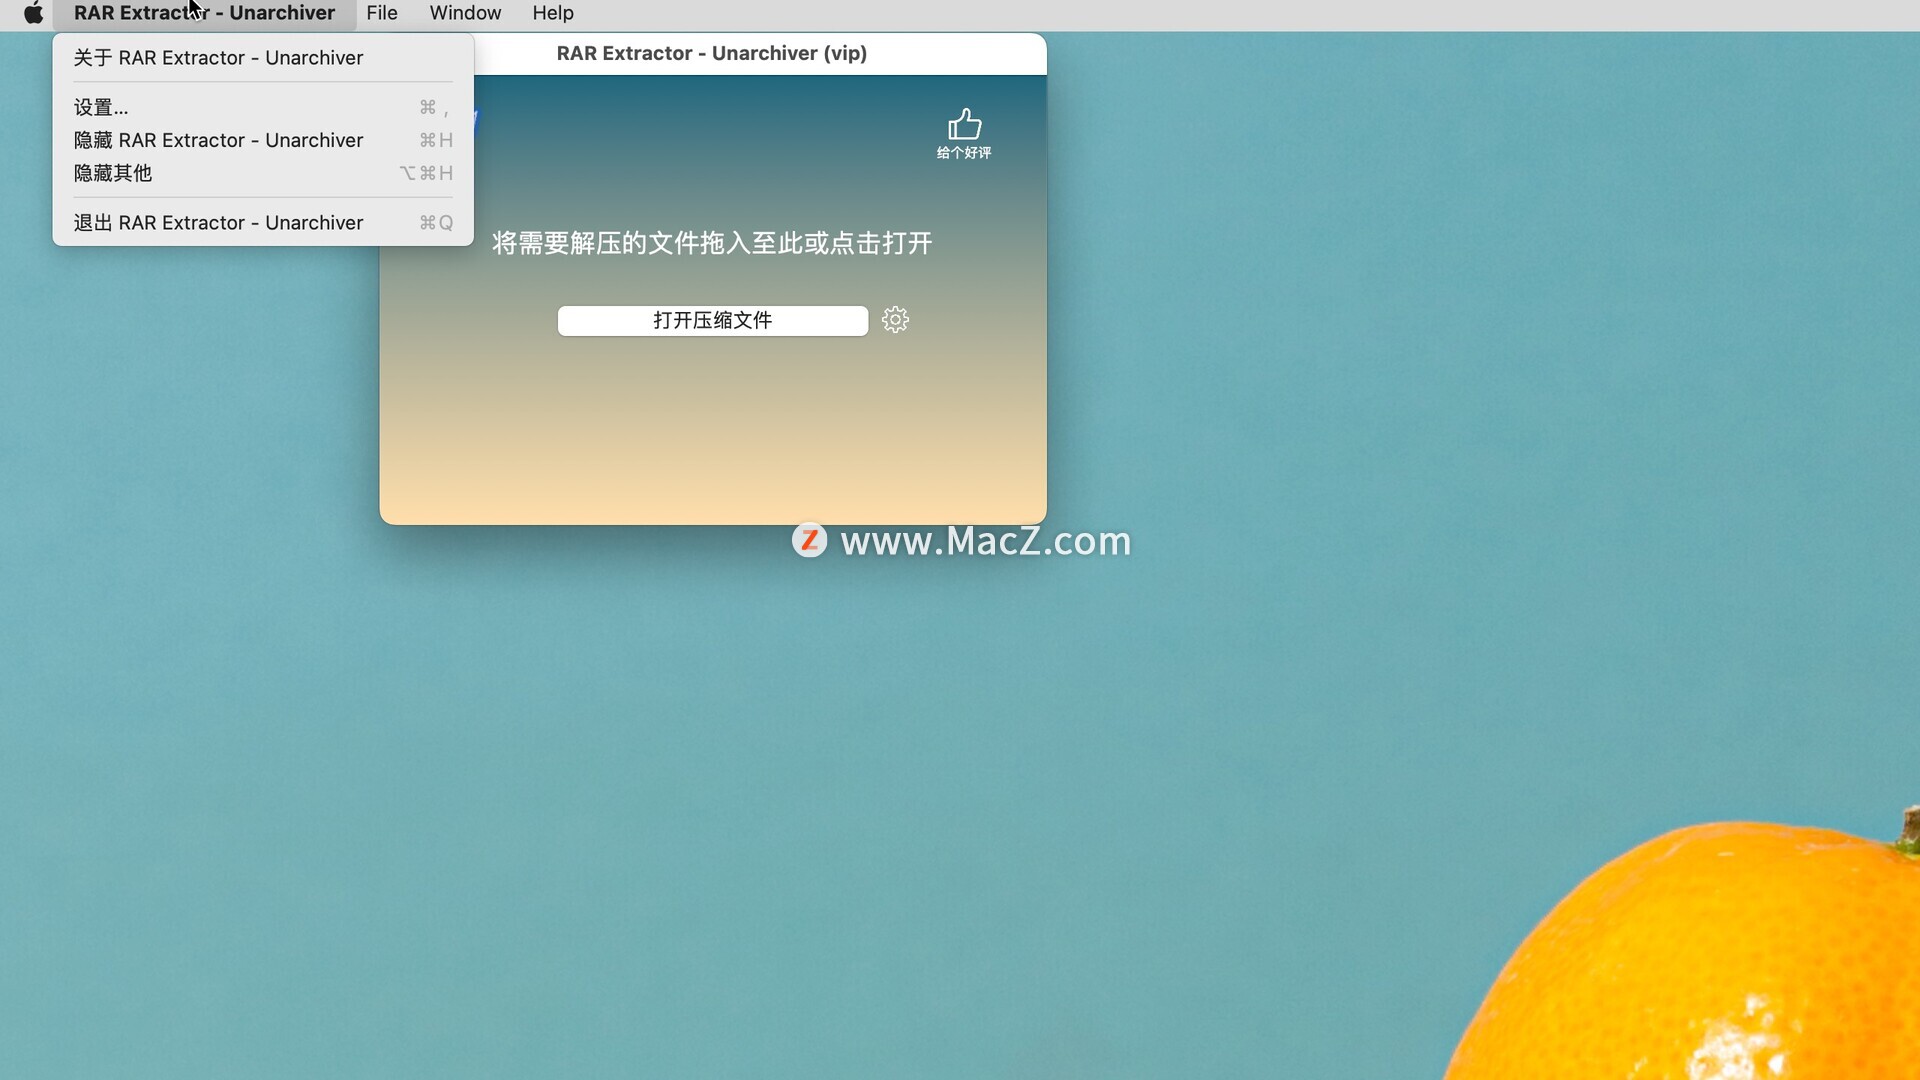Click the drop-area text 将需要解压的文件拖入至此或点击打开

(x=712, y=243)
